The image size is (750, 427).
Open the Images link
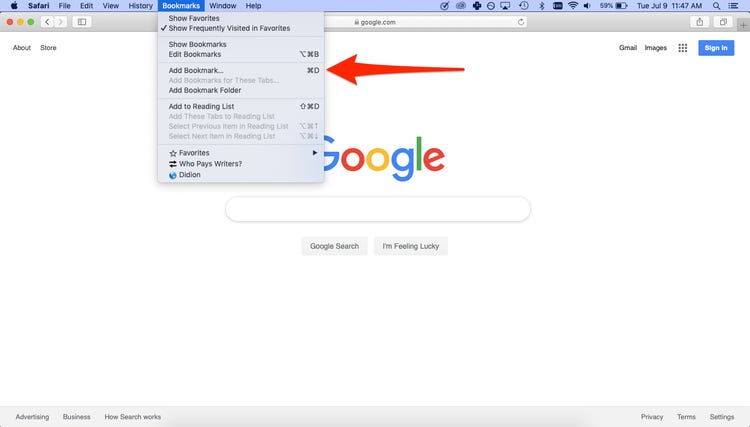[655, 48]
